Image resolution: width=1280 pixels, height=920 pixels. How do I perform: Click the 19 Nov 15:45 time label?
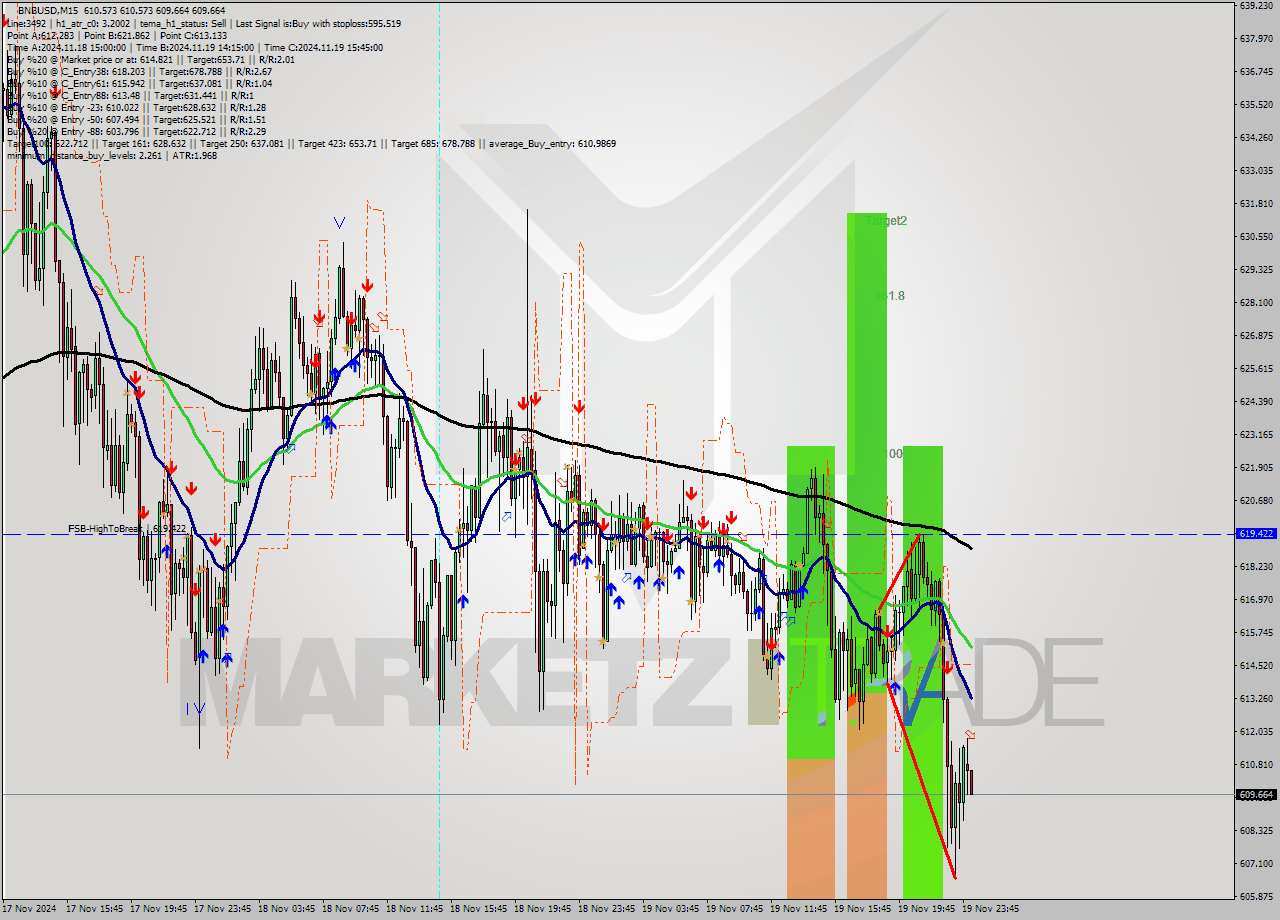pos(862,909)
